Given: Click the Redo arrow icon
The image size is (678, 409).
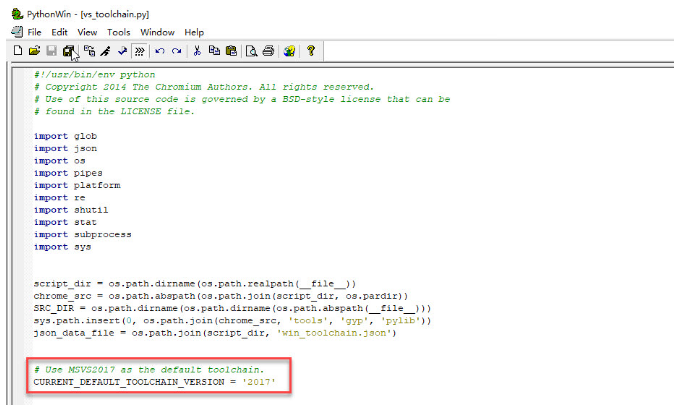Looking at the screenshot, I should click(x=176, y=51).
